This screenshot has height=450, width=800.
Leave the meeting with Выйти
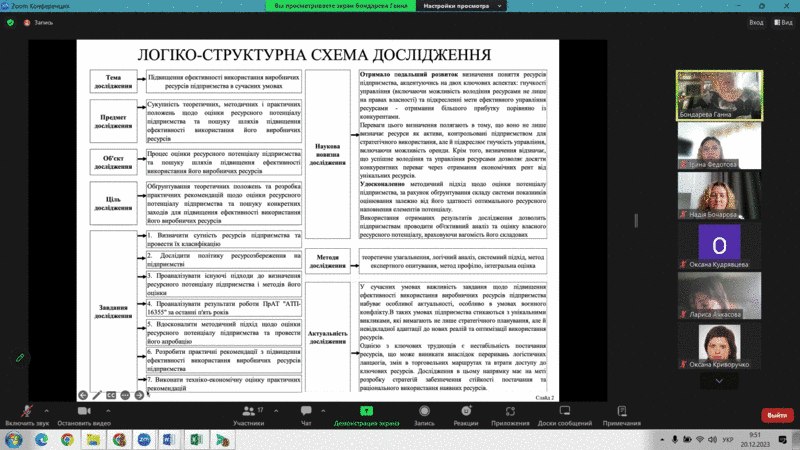coord(777,415)
